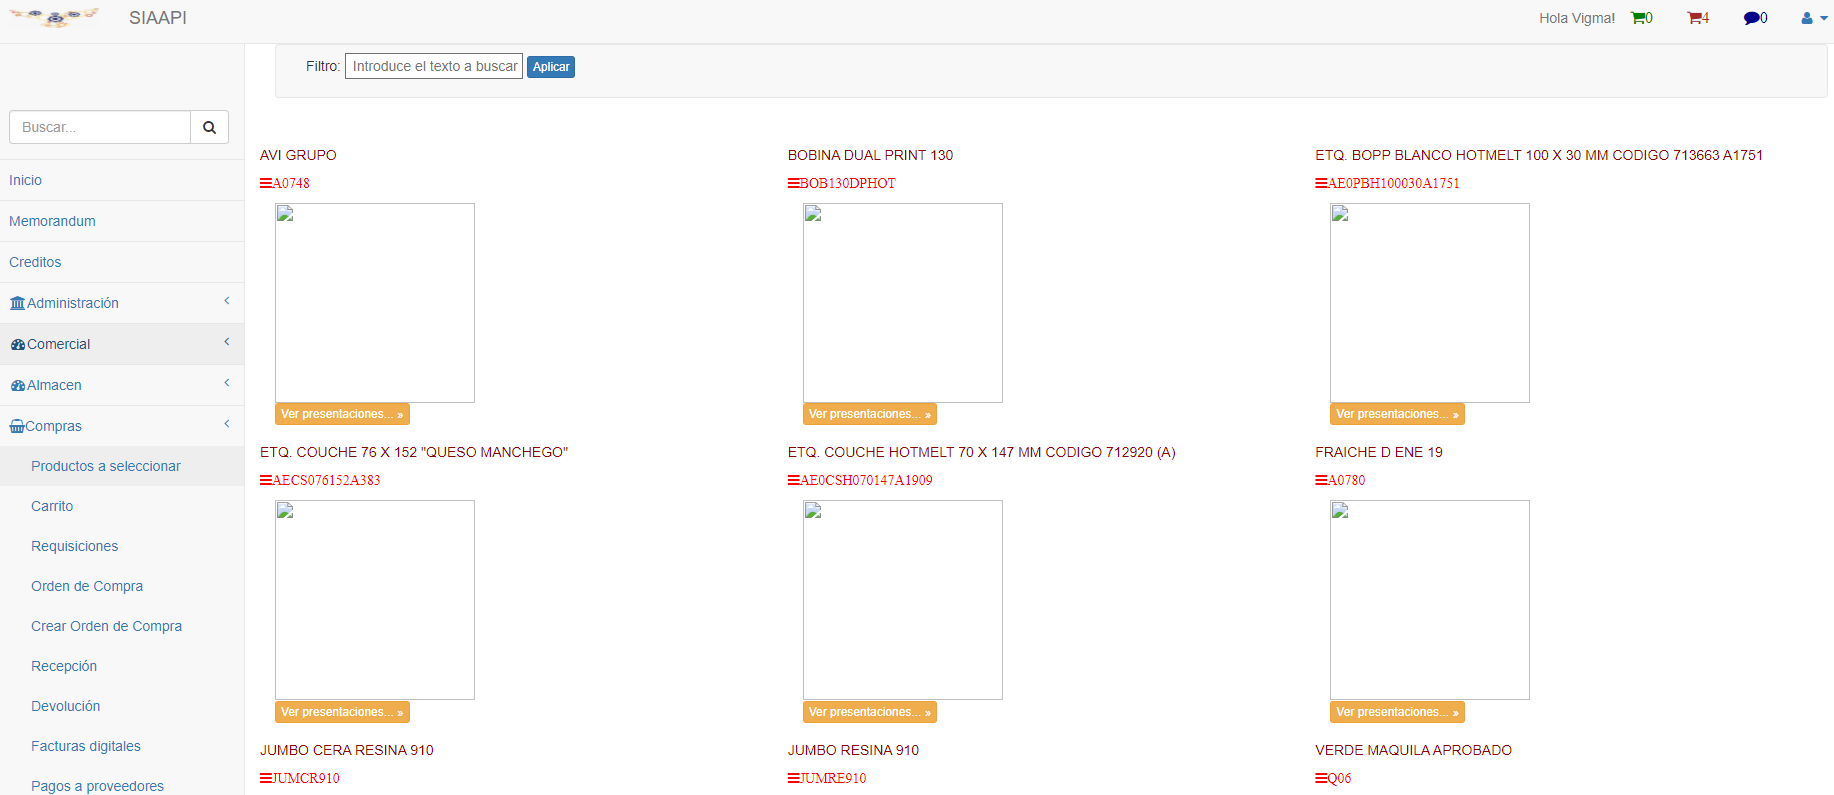Click list icon beside JUMRE910
The height and width of the screenshot is (795, 1834).
coord(793,778)
